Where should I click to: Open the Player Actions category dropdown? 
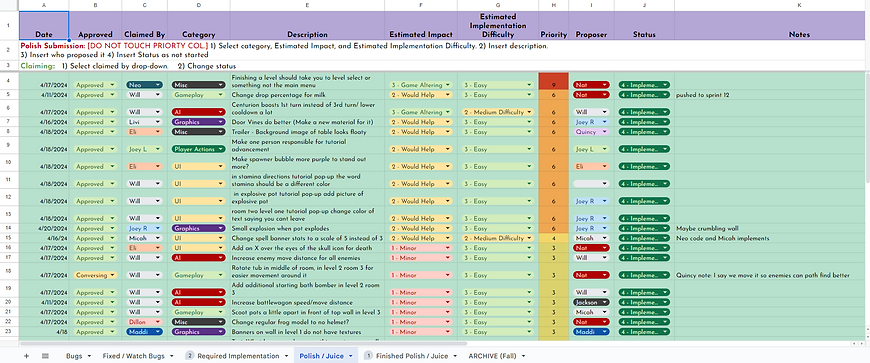tap(199, 149)
